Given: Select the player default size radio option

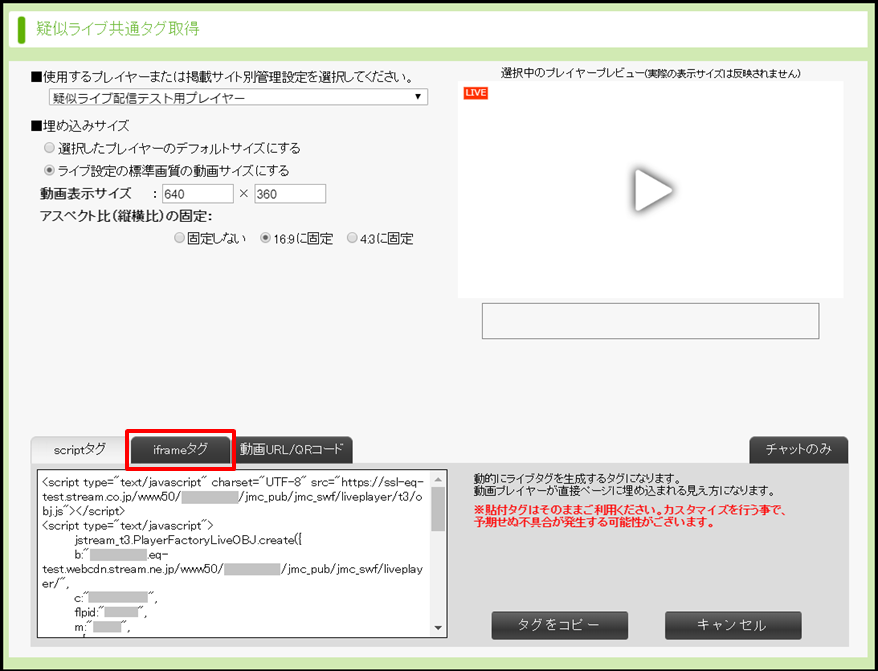Looking at the screenshot, I should pyautogui.click(x=50, y=148).
